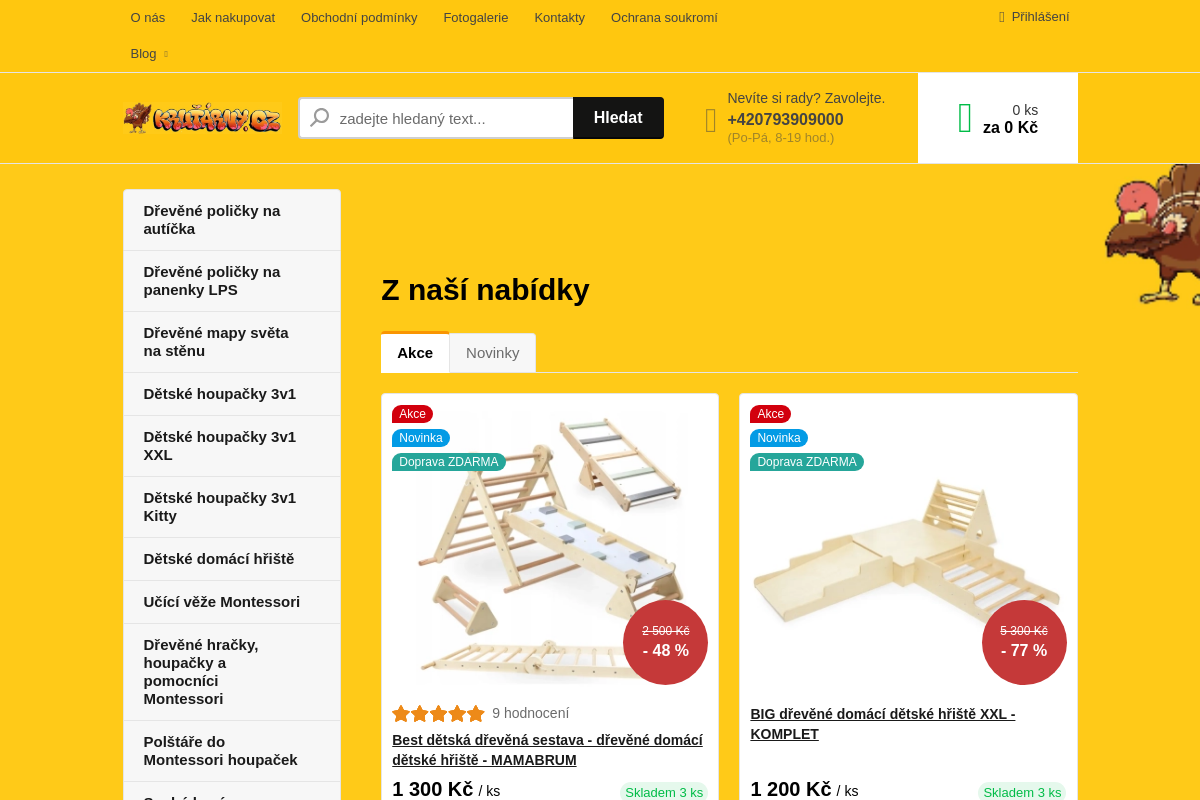Click the Kutiarny.cz store logo
This screenshot has width=1200, height=800.
(x=202, y=118)
